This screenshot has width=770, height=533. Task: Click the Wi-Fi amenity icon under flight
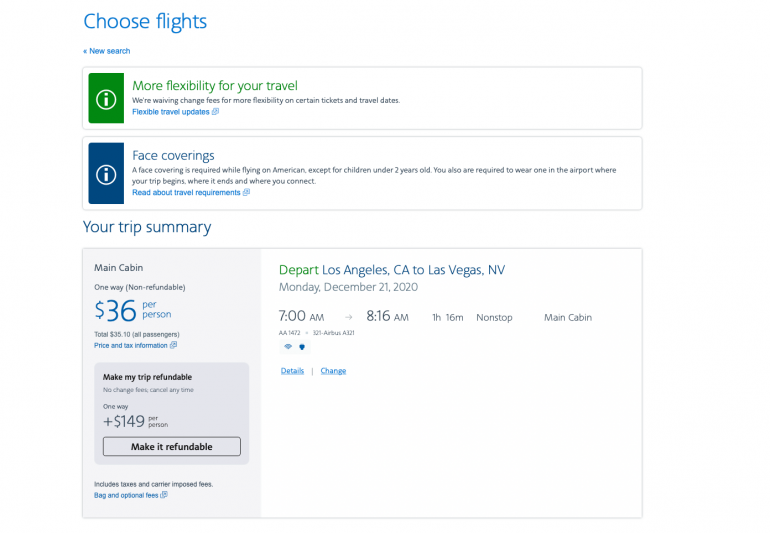pyautogui.click(x=288, y=347)
